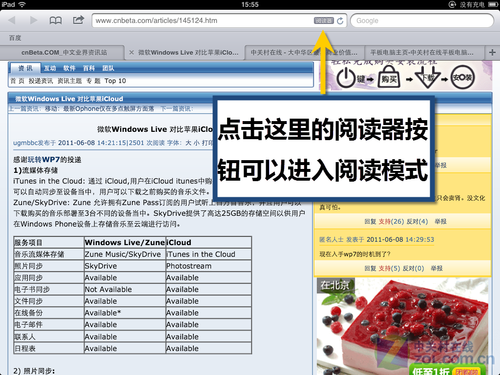Tap the Reader button in address bar
The width and height of the screenshot is (500, 375).
[324, 21]
